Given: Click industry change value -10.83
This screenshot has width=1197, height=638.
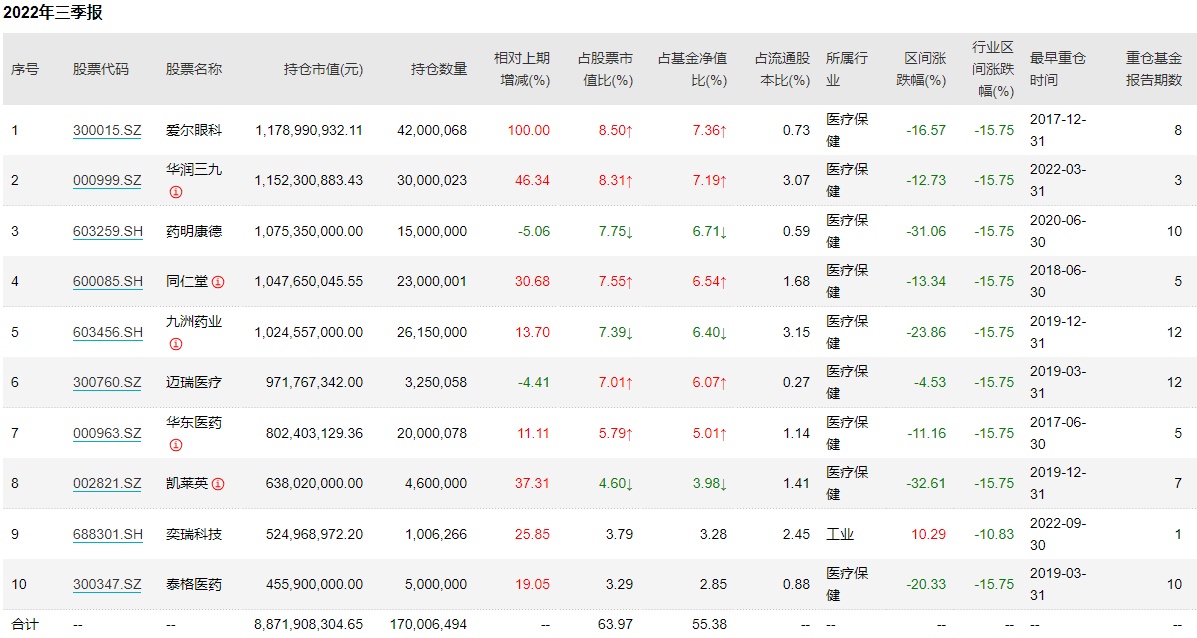Looking at the screenshot, I should click(994, 534).
